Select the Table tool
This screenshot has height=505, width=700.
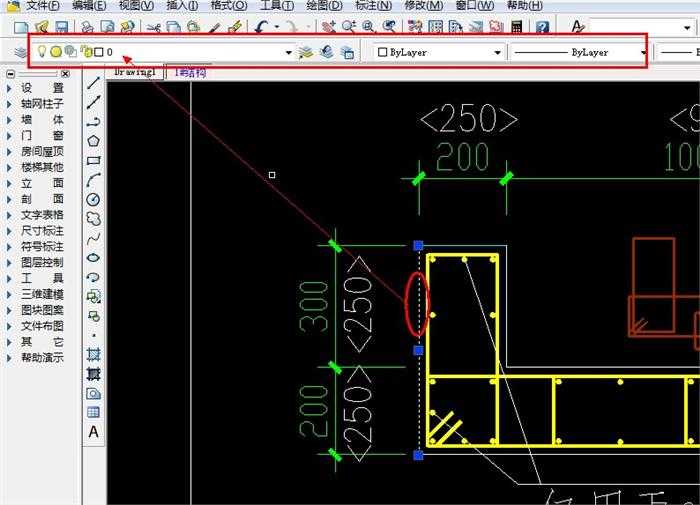(x=93, y=412)
